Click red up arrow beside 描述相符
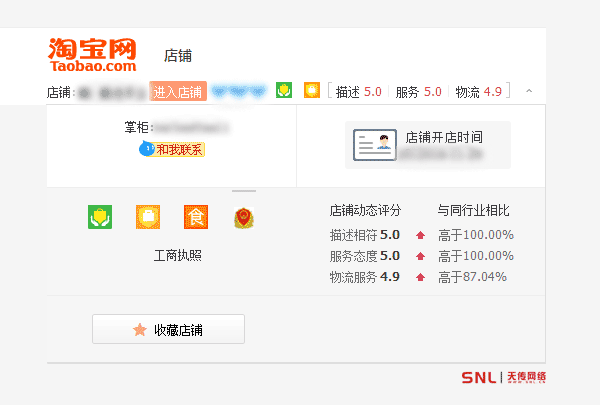 coord(421,235)
